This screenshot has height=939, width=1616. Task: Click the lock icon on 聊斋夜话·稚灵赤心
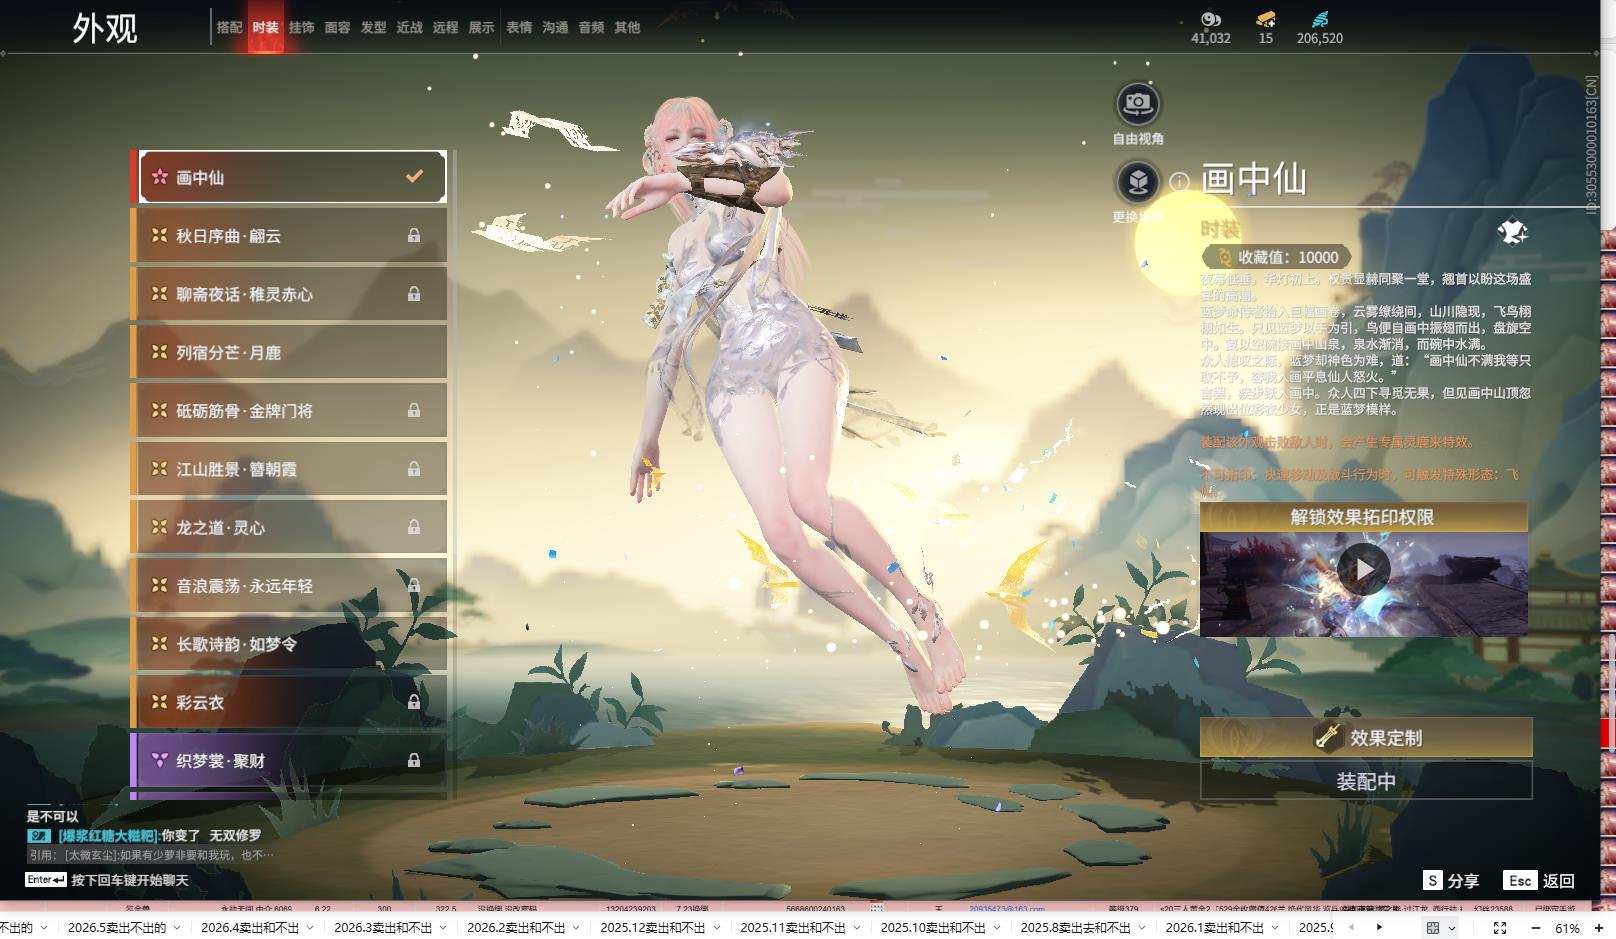414,294
